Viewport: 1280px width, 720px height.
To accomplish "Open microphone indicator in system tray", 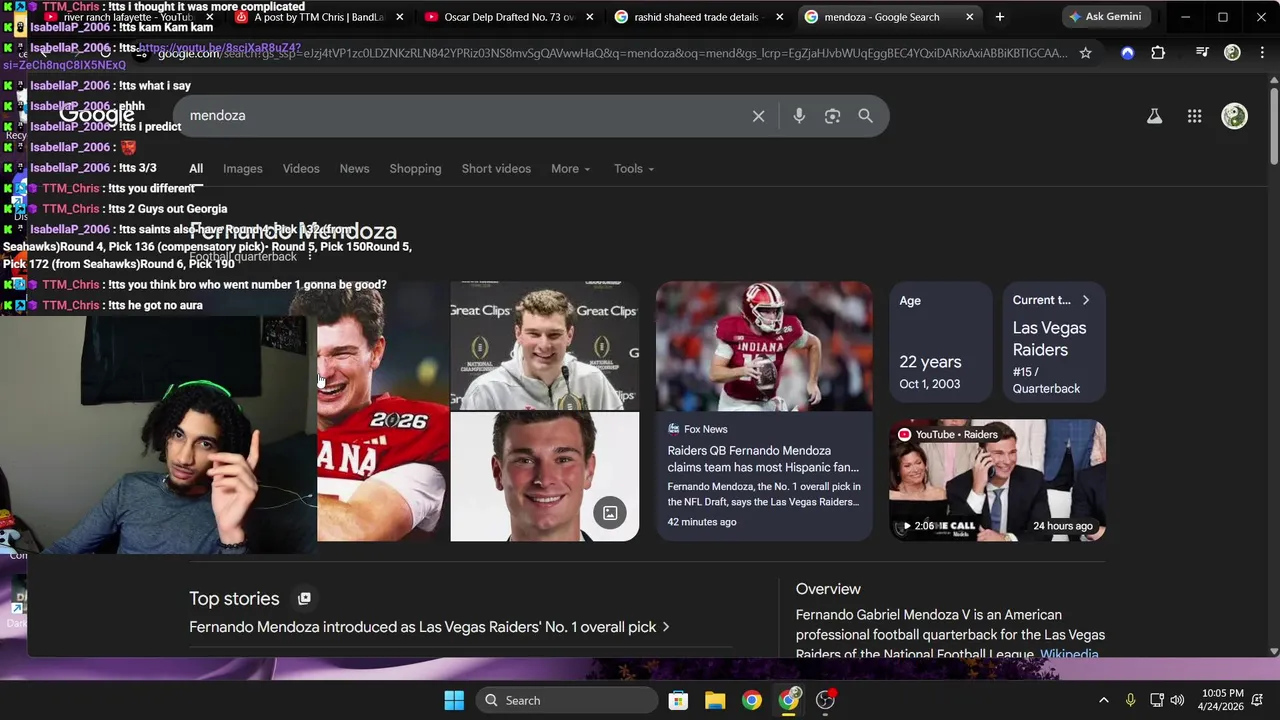I will point(1130,700).
